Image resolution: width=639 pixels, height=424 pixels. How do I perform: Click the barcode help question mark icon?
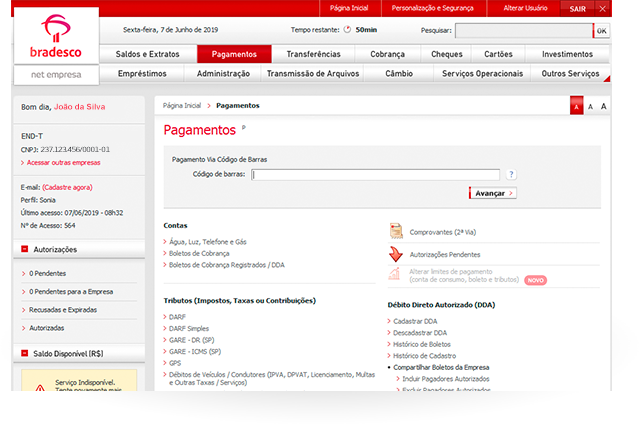tap(511, 174)
